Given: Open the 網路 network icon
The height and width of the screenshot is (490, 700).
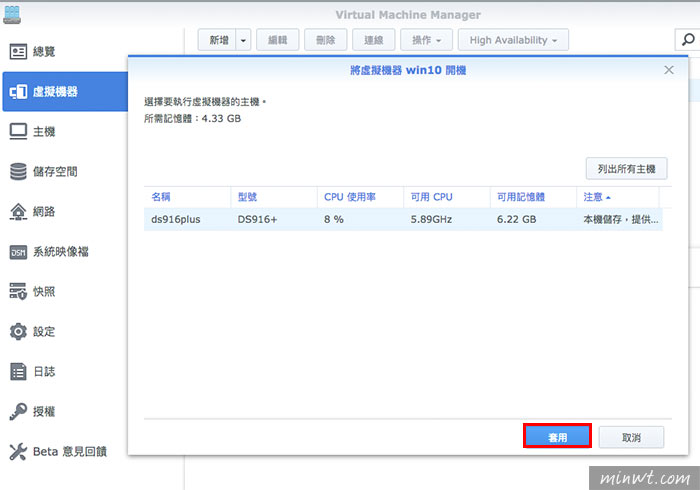Looking at the screenshot, I should pyautogui.click(x=18, y=212).
